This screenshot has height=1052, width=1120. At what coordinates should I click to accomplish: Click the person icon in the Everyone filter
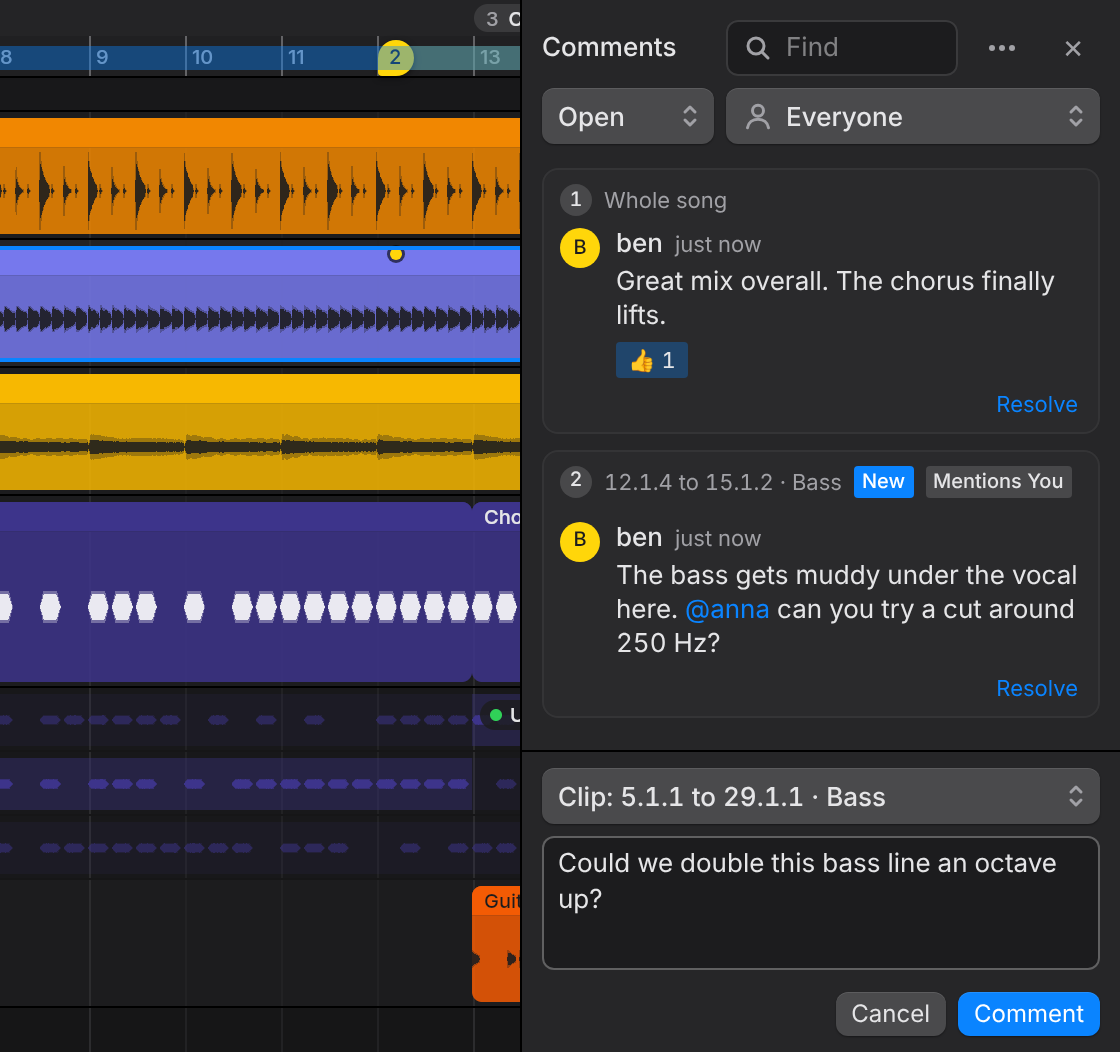(x=757, y=116)
